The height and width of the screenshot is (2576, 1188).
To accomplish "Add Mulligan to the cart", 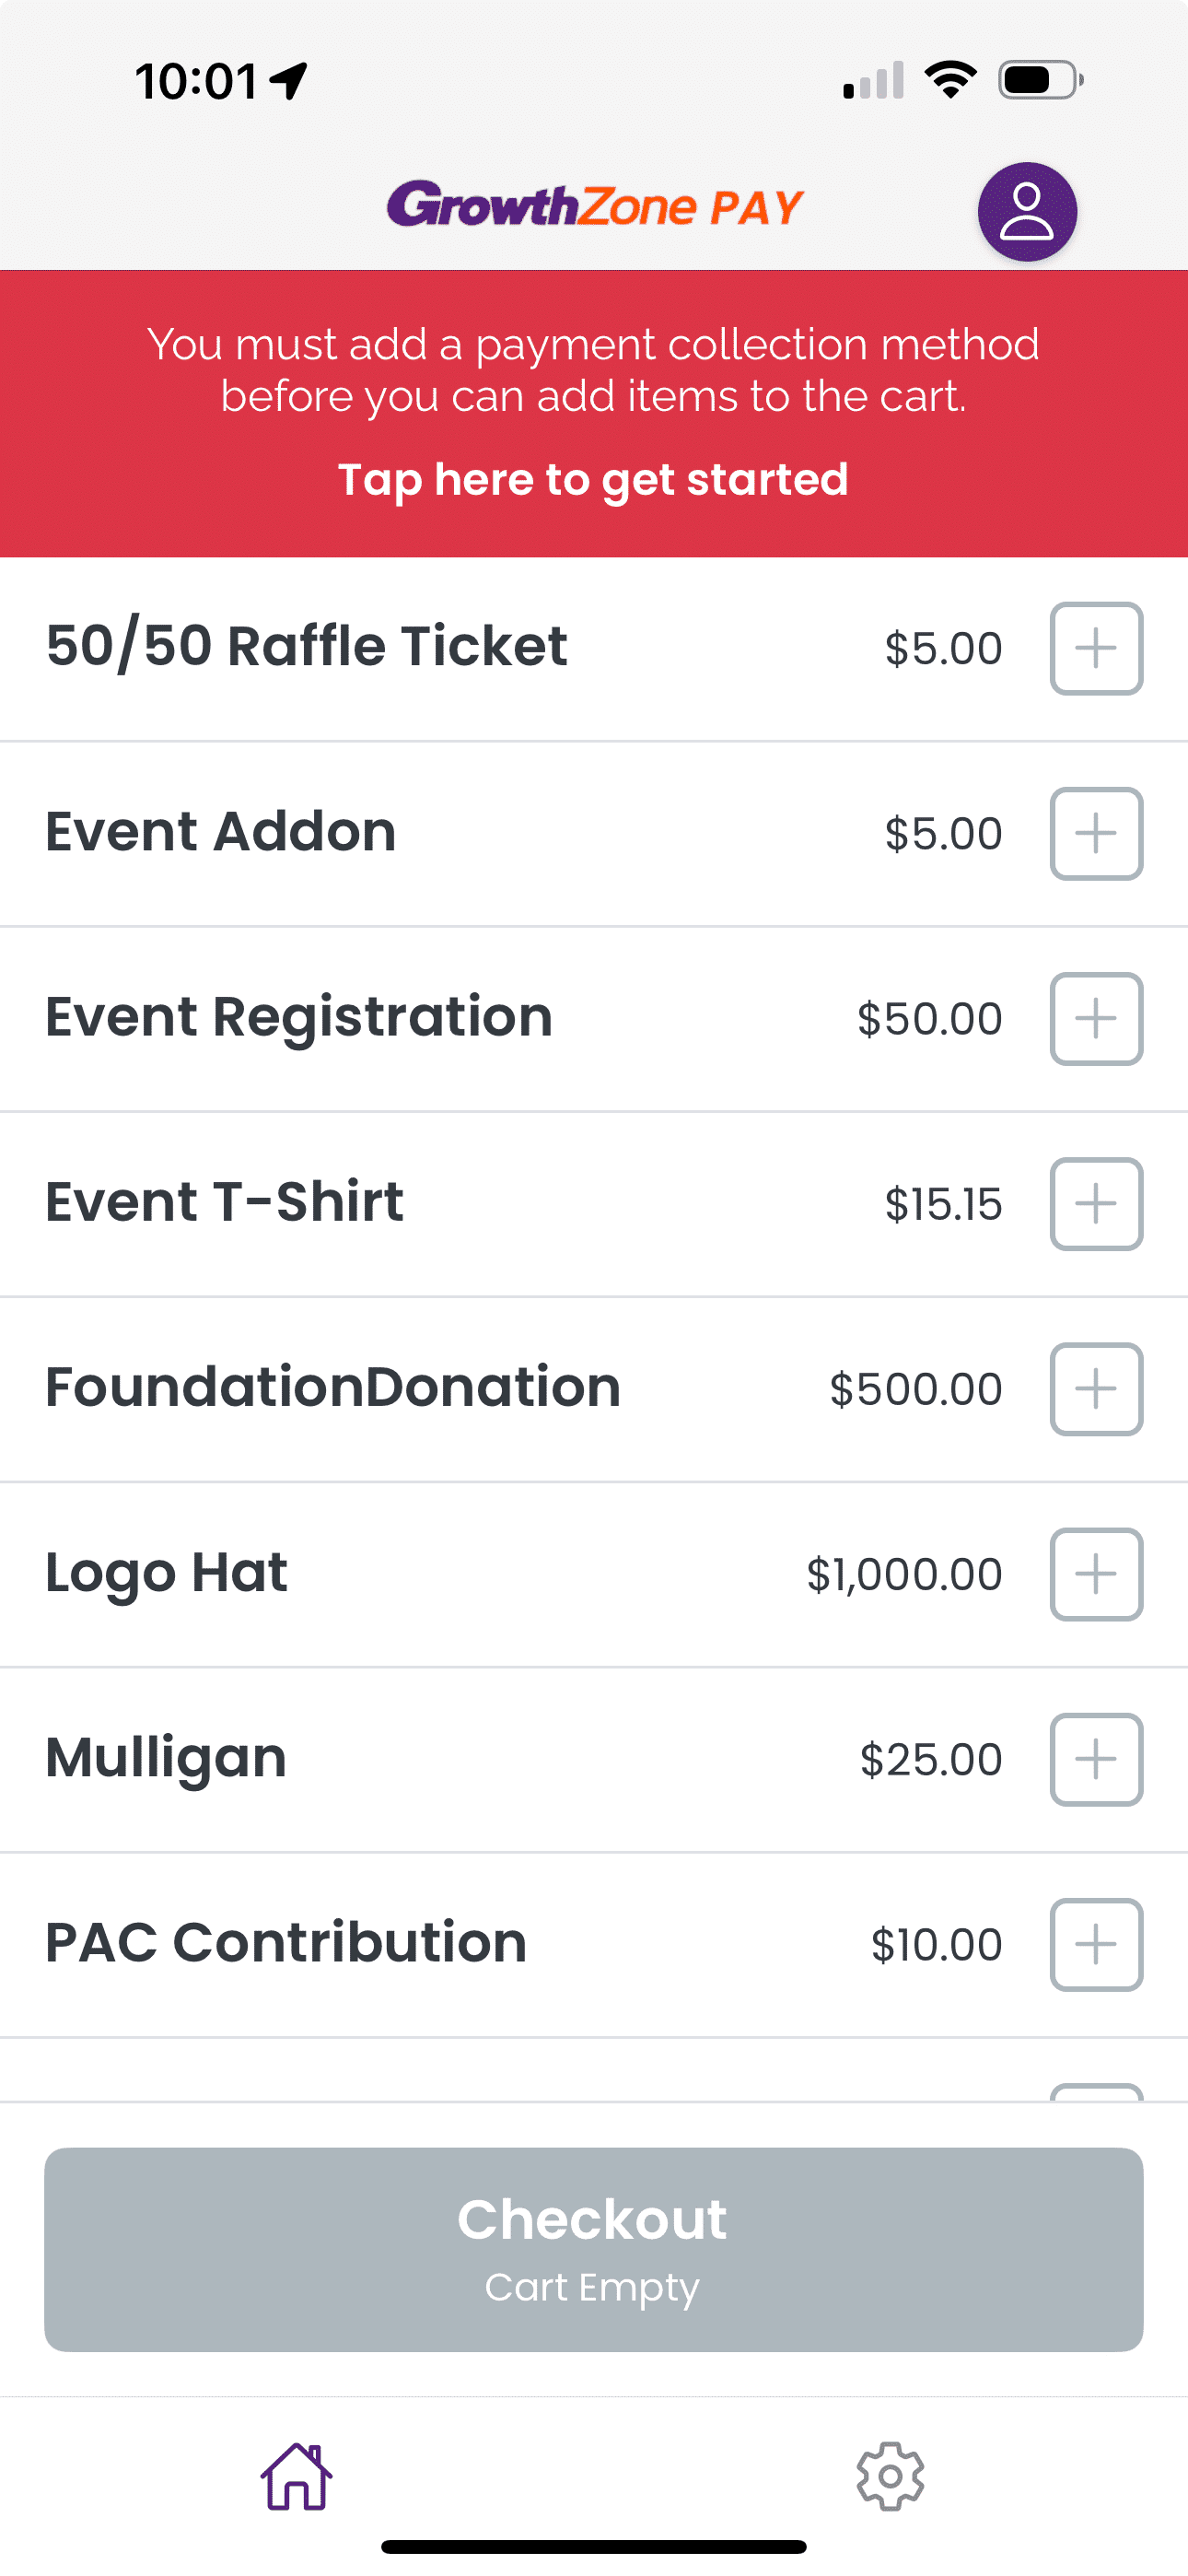I will point(1096,1760).
